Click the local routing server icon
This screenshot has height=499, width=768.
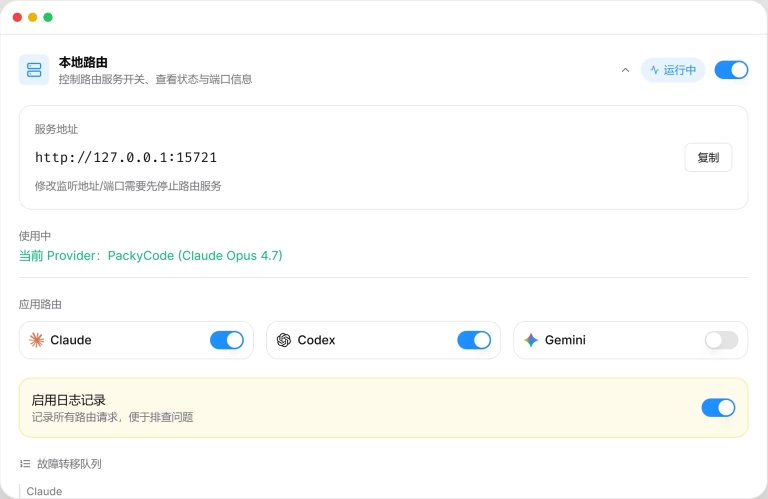tap(34, 70)
